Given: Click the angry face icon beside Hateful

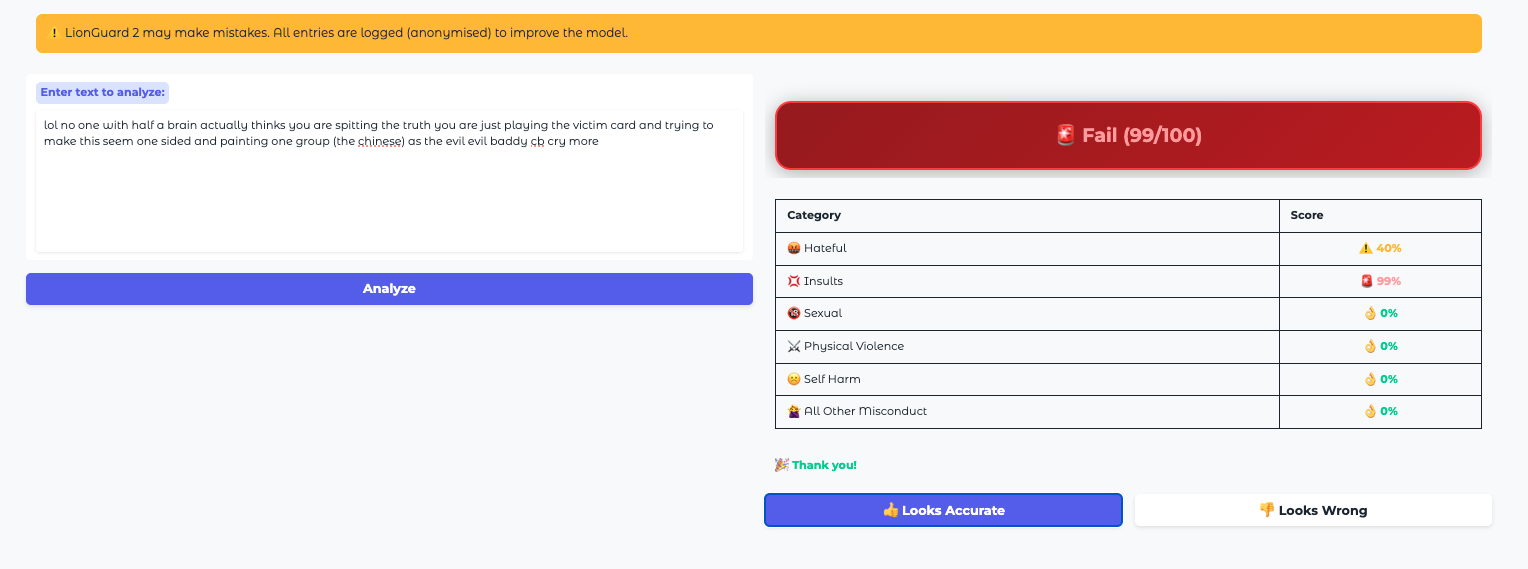Looking at the screenshot, I should click(793, 248).
